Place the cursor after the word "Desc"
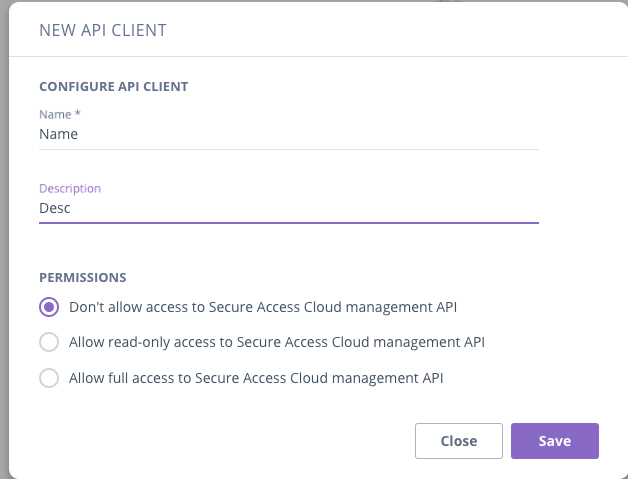Image resolution: width=628 pixels, height=479 pixels. tap(71, 208)
